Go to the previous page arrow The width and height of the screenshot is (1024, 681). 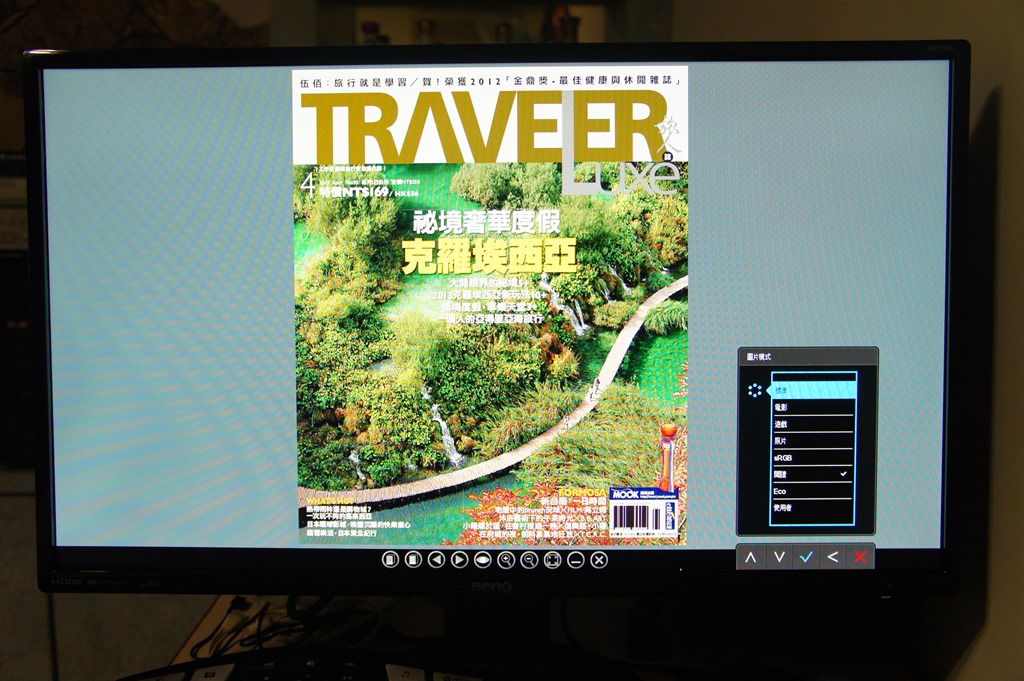pos(436,560)
